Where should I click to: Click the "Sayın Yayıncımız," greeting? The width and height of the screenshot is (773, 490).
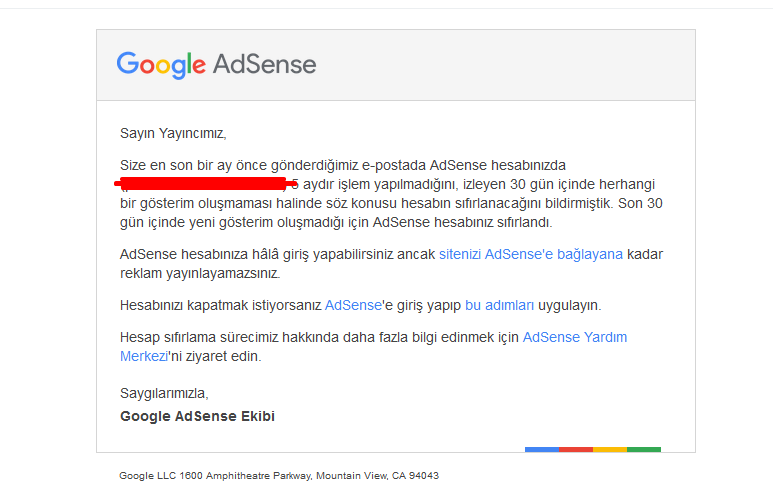173,134
